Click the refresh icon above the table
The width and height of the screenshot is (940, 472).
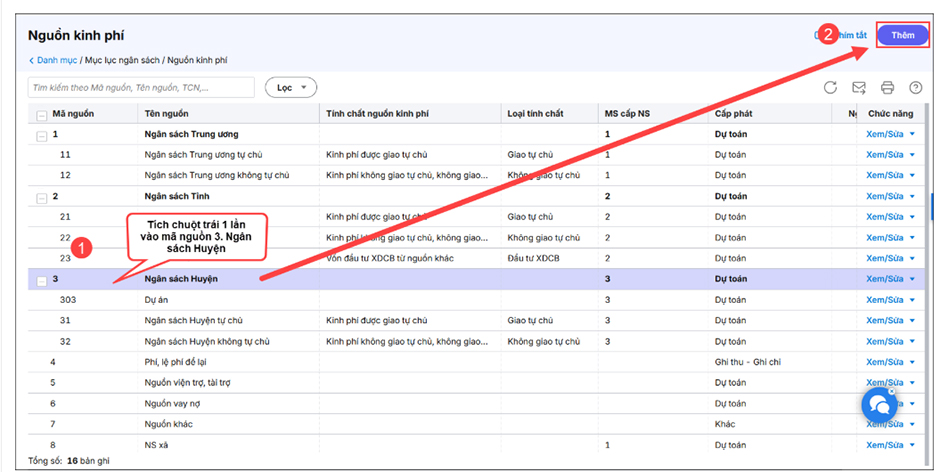830,88
